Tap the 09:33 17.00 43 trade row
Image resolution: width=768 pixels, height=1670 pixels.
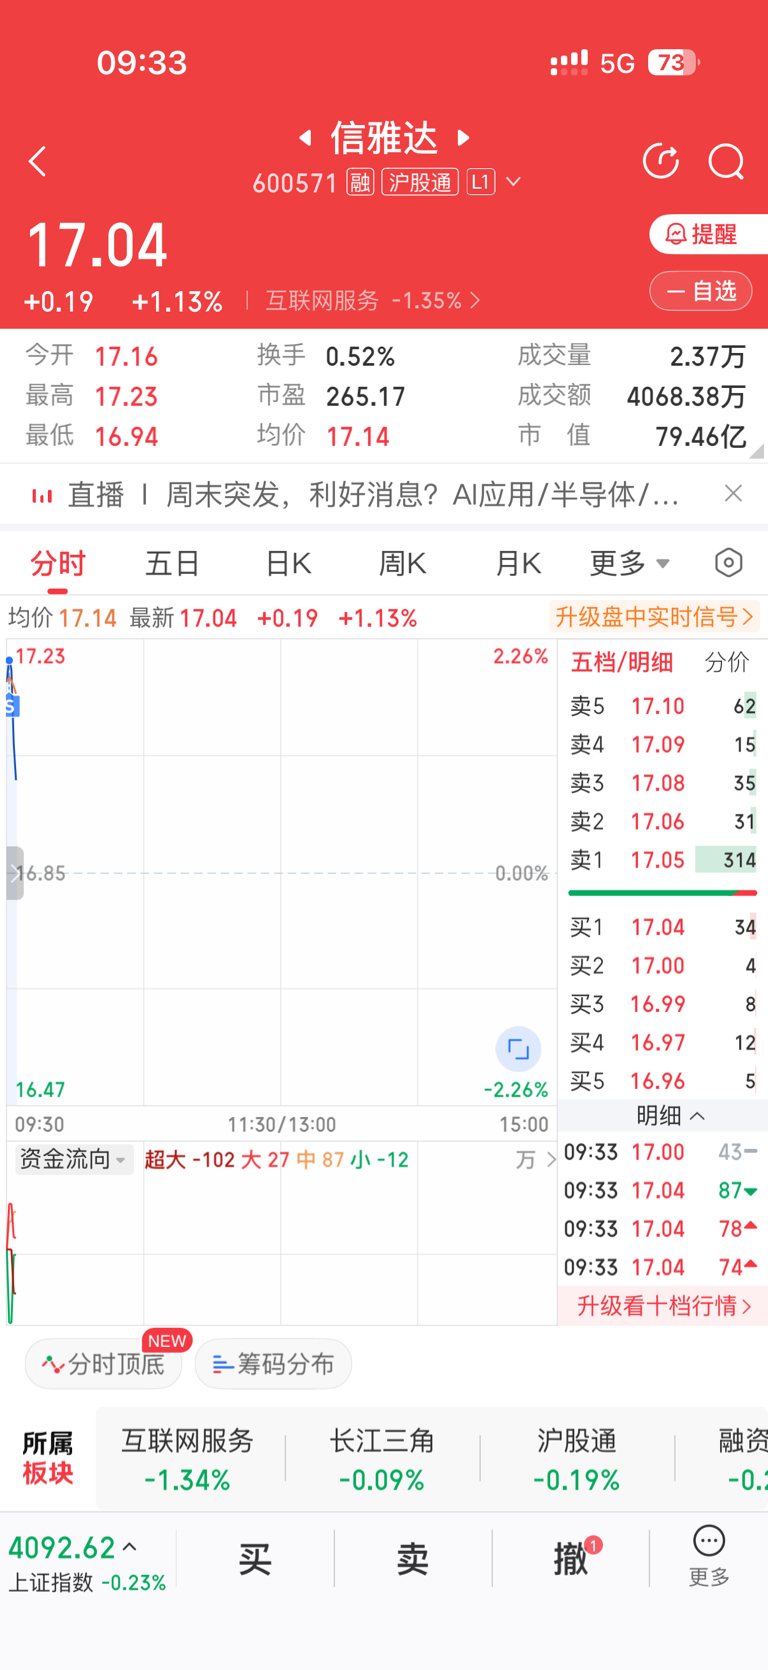pos(661,1152)
